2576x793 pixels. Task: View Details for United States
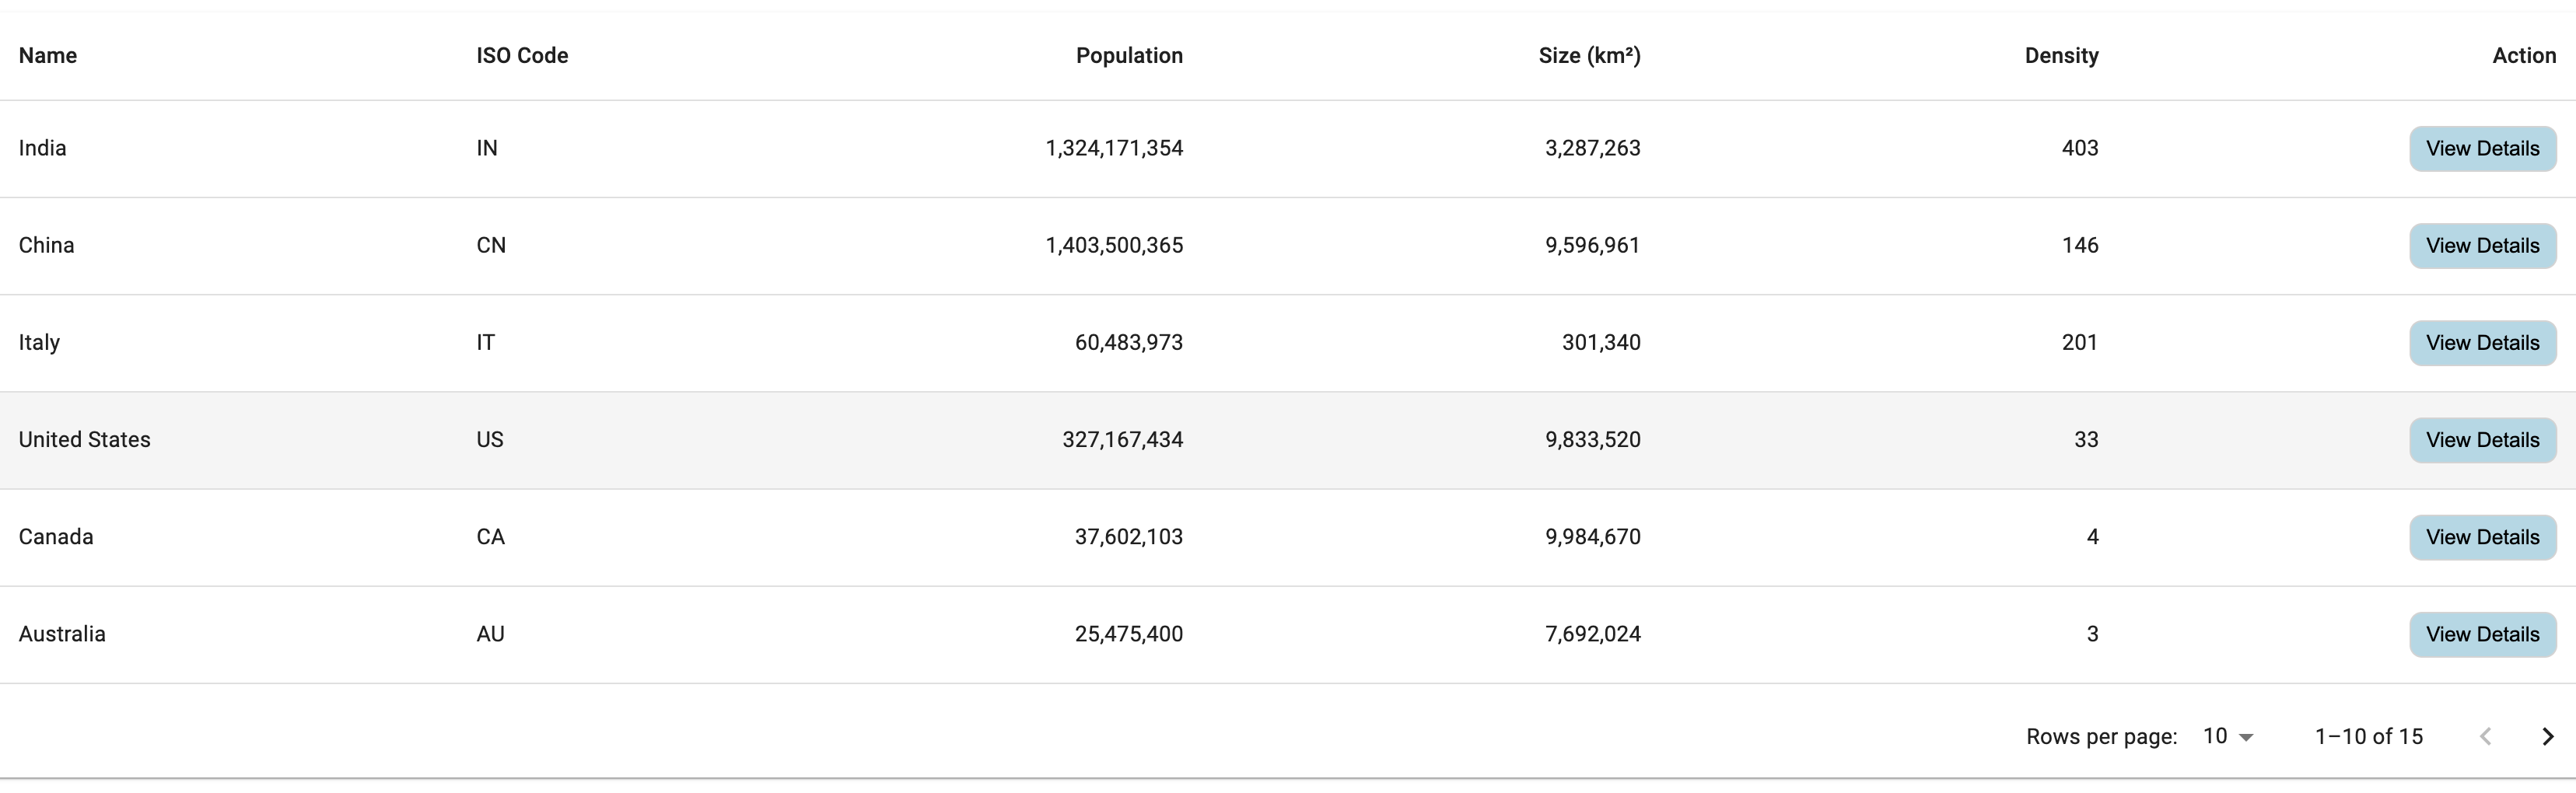click(2482, 440)
